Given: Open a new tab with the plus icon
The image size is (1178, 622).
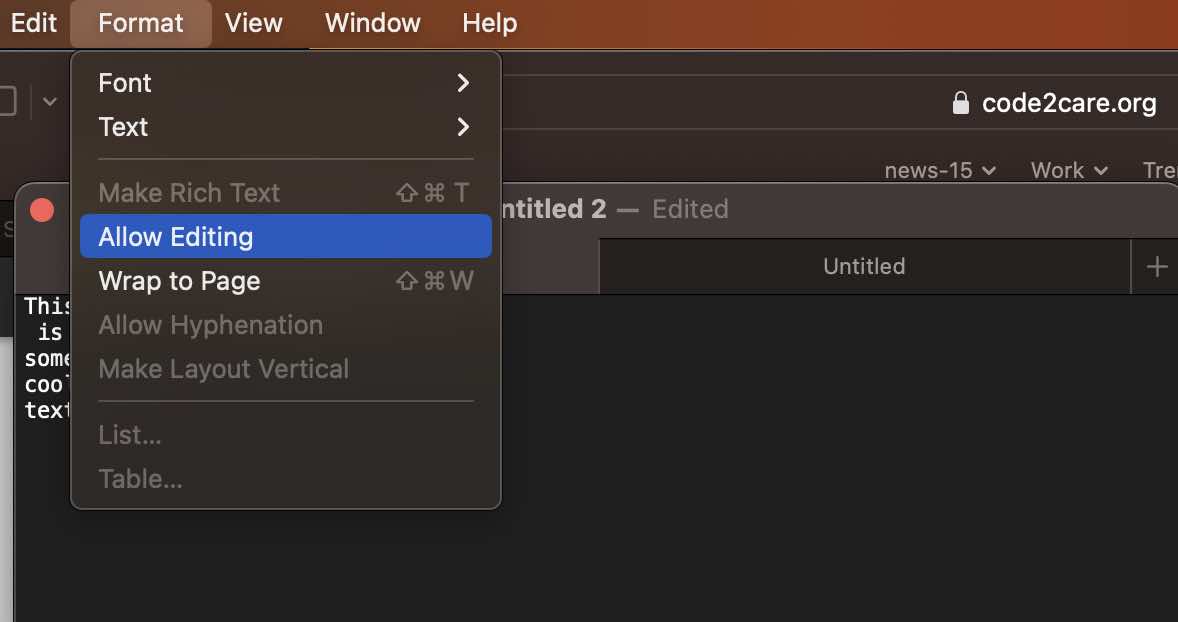Looking at the screenshot, I should coord(1156,266).
